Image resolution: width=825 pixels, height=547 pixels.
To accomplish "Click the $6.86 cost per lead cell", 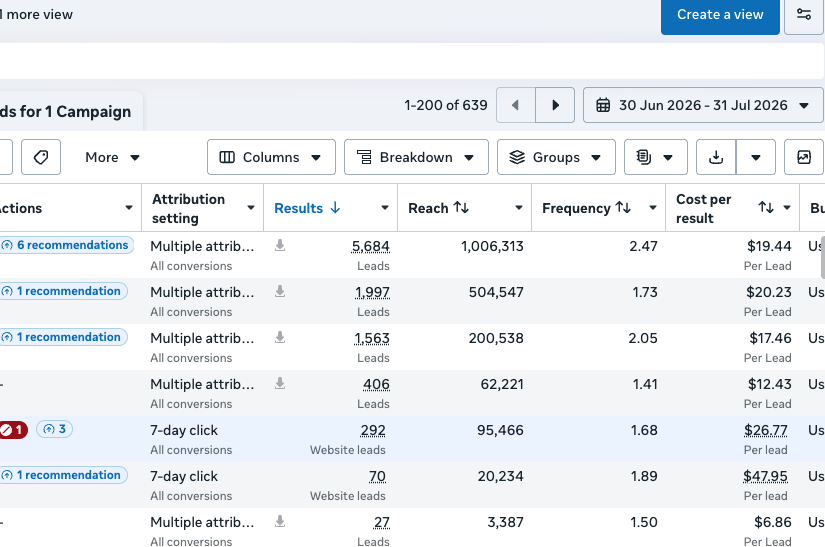I will pyautogui.click(x=773, y=522).
